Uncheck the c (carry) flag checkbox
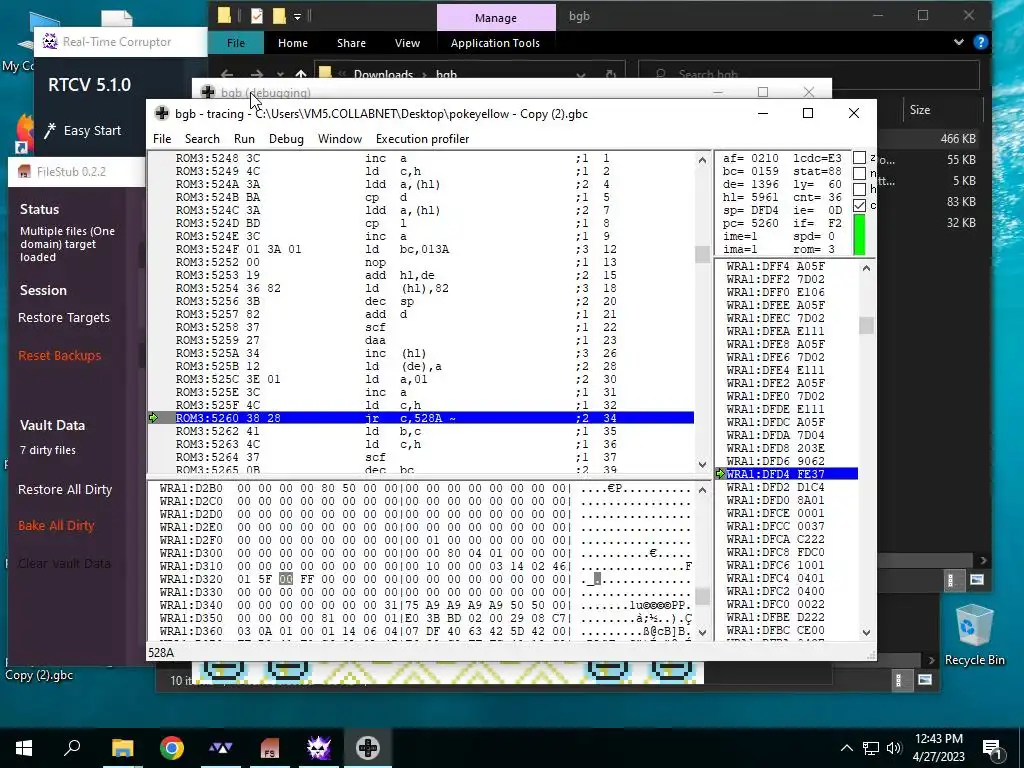 859,205
